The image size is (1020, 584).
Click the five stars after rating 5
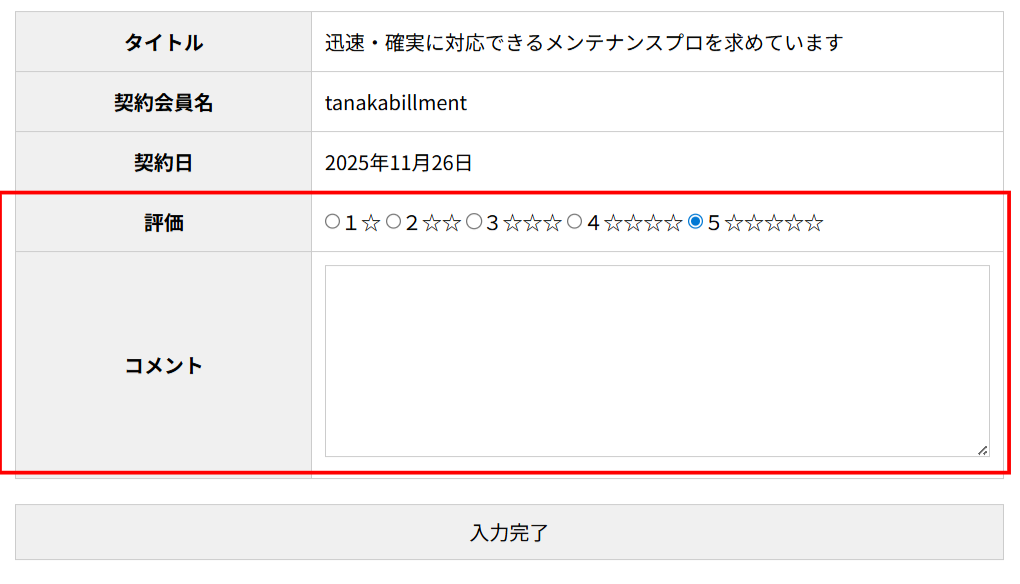[773, 223]
